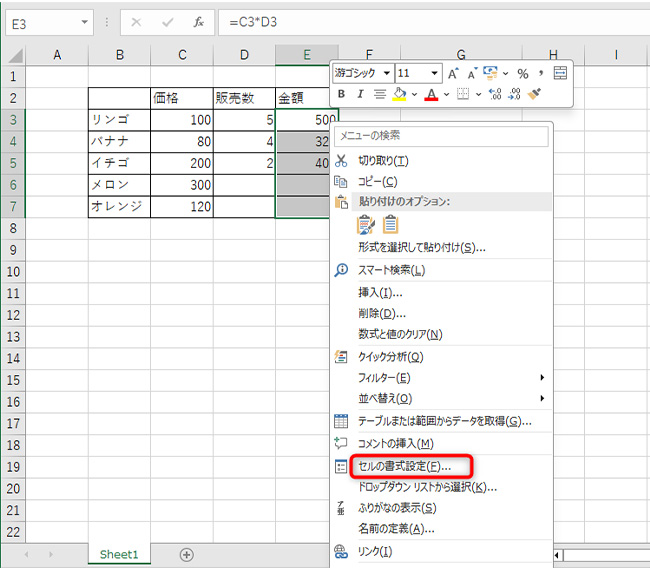Select セルの書式設定 from context menu
The image size is (650, 570).
click(404, 466)
